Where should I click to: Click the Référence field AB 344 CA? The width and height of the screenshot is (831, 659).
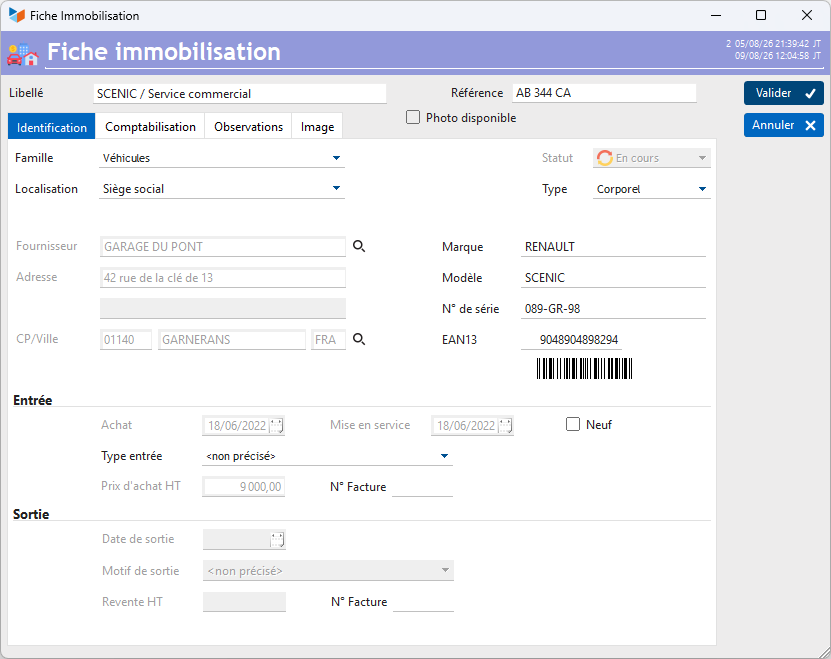(604, 93)
